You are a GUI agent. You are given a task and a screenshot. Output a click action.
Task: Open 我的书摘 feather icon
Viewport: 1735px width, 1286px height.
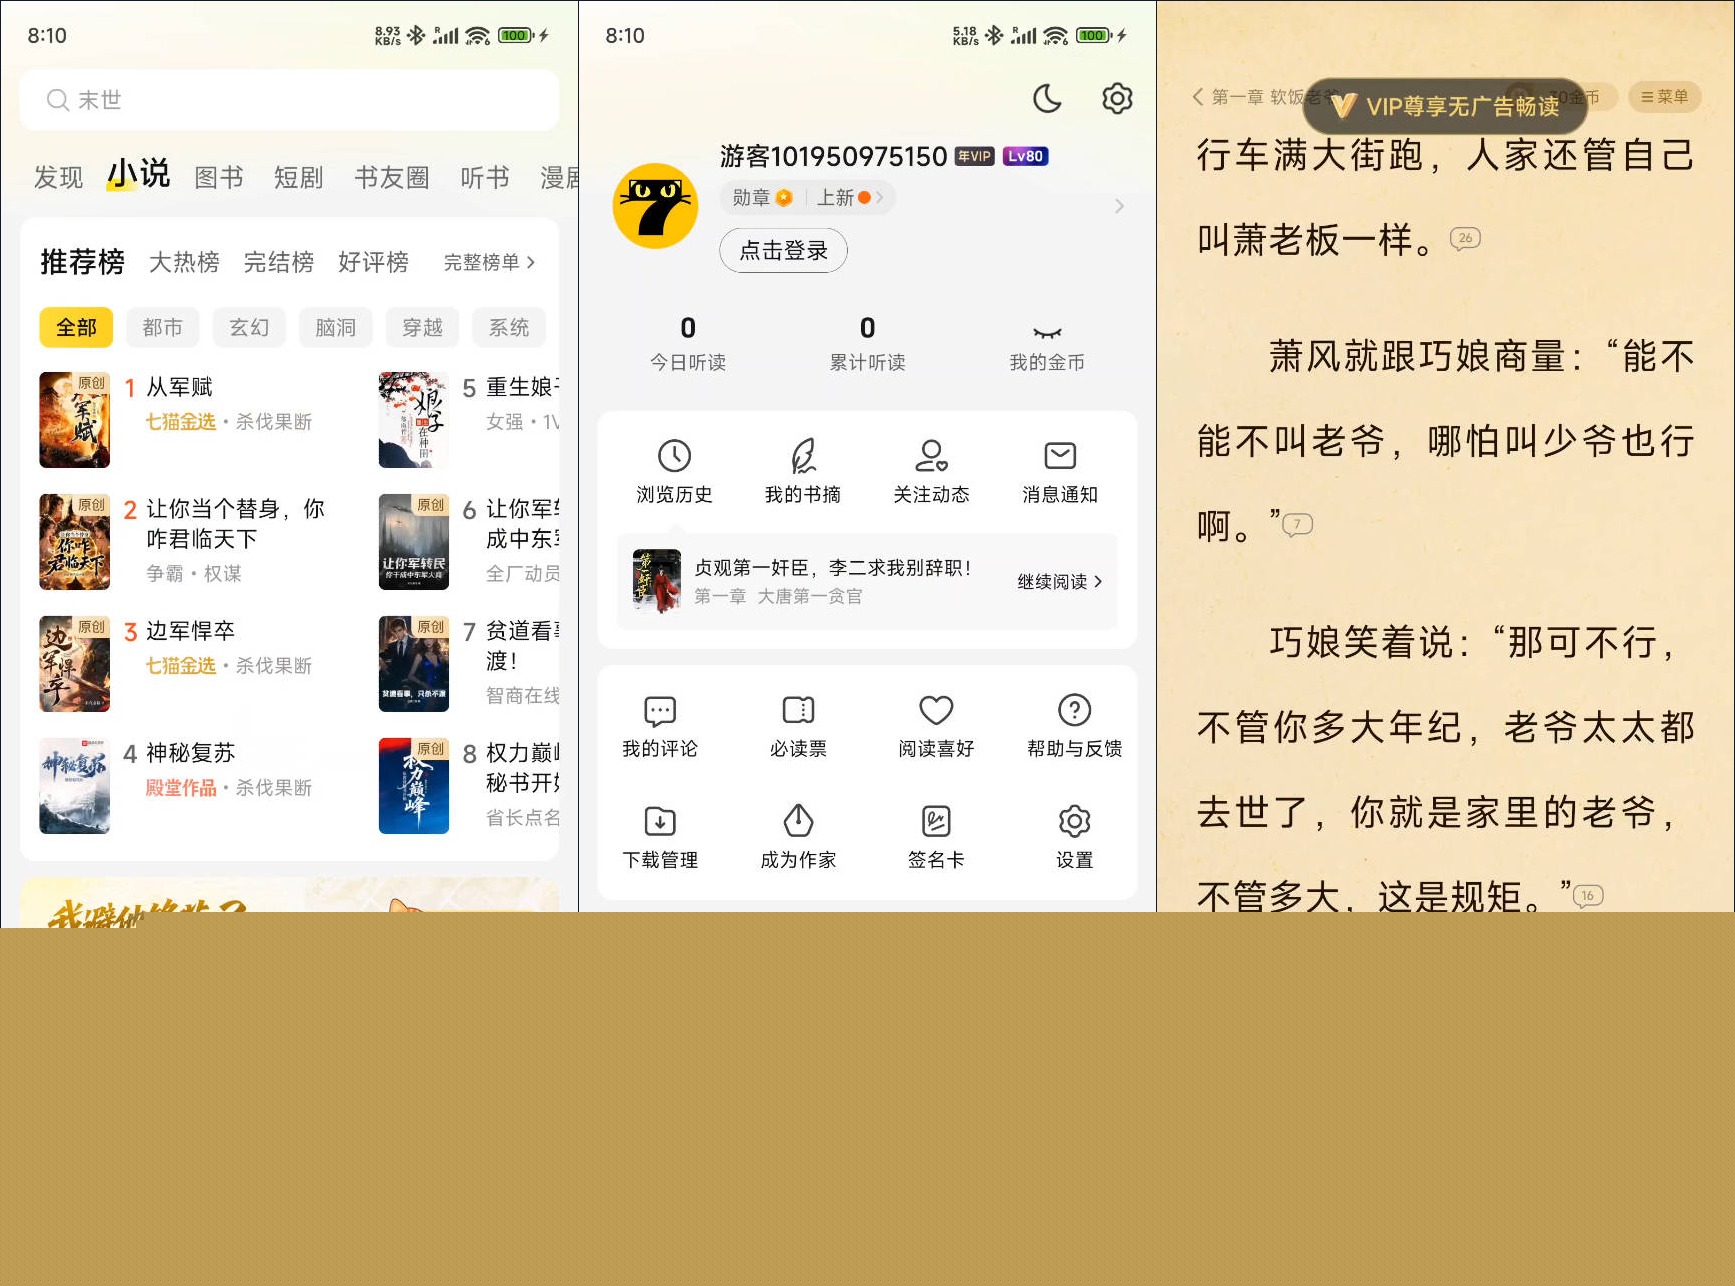point(803,456)
